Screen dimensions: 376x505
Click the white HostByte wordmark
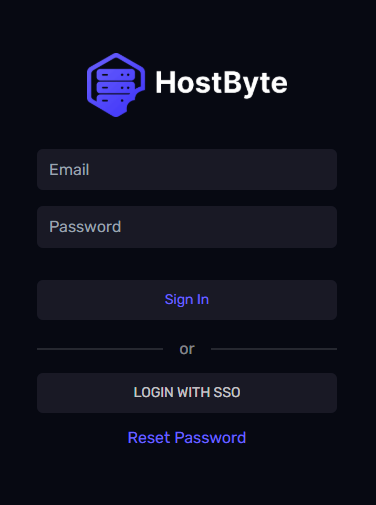pyautogui.click(x=221, y=83)
